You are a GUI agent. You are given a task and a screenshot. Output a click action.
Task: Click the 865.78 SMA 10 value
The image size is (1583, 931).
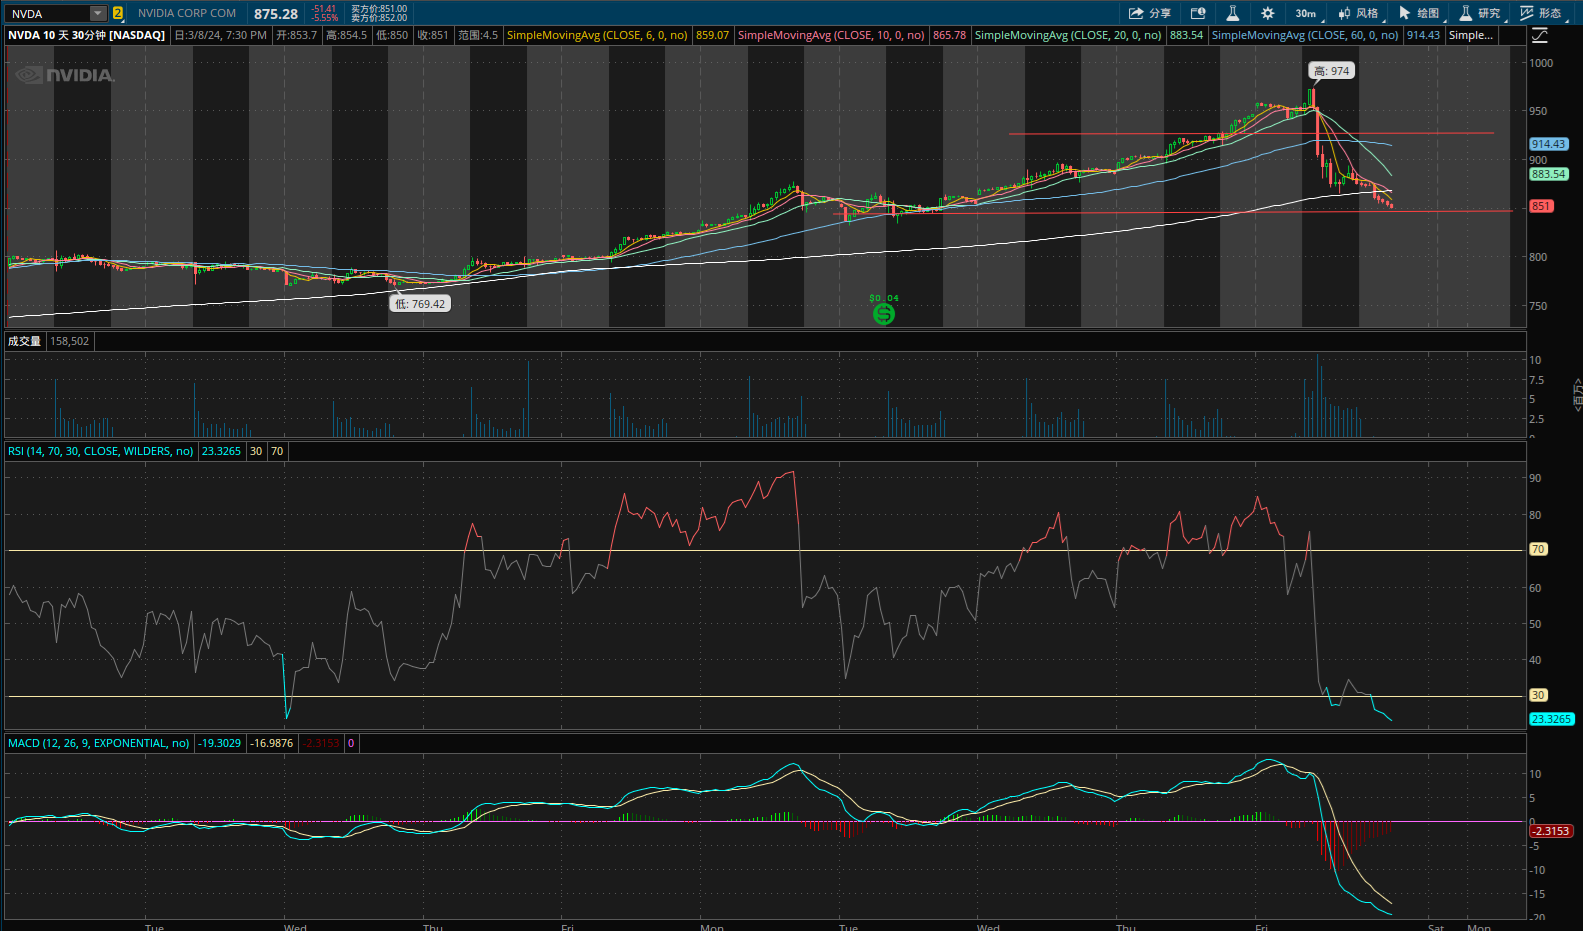[950, 35]
